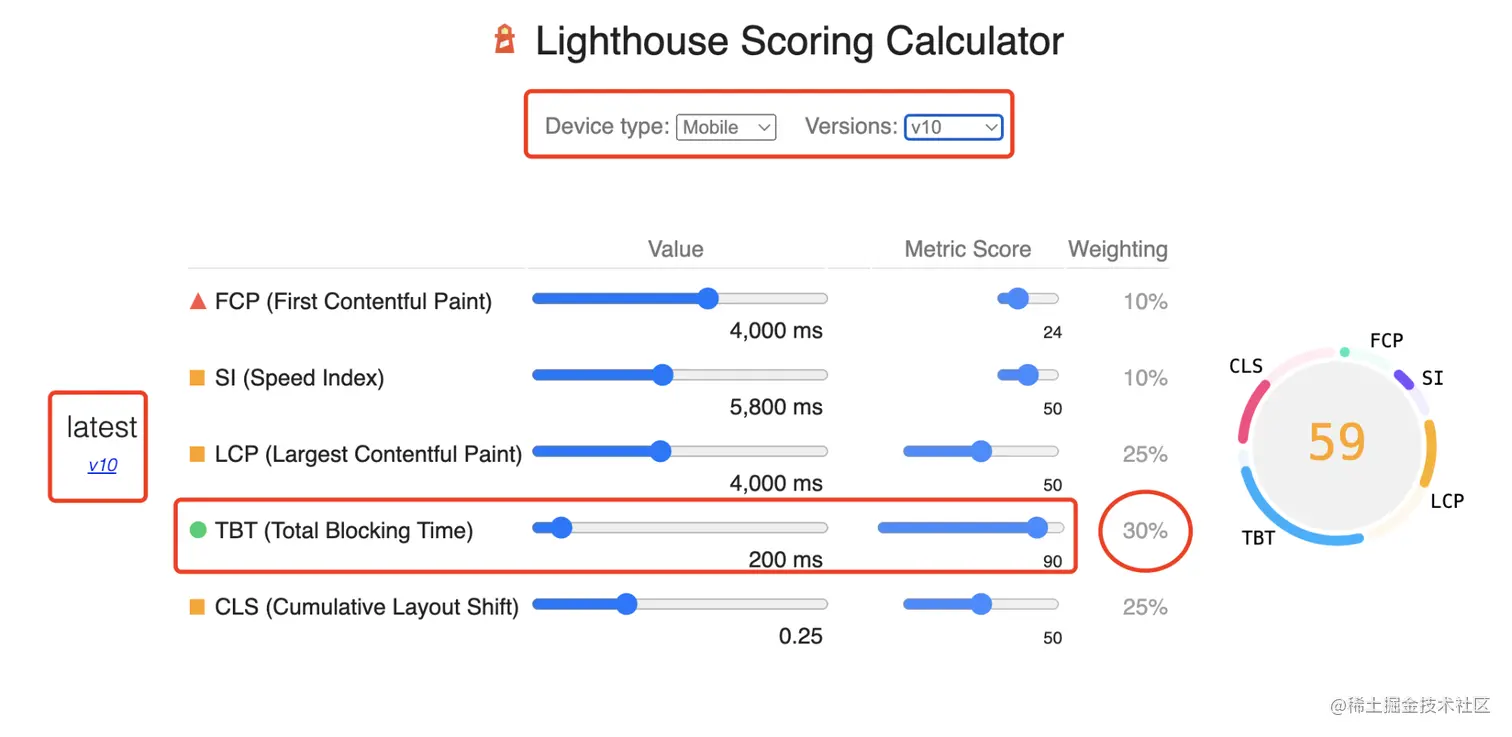
Task: Click the green circle icon beside TBT
Action: pos(198,530)
